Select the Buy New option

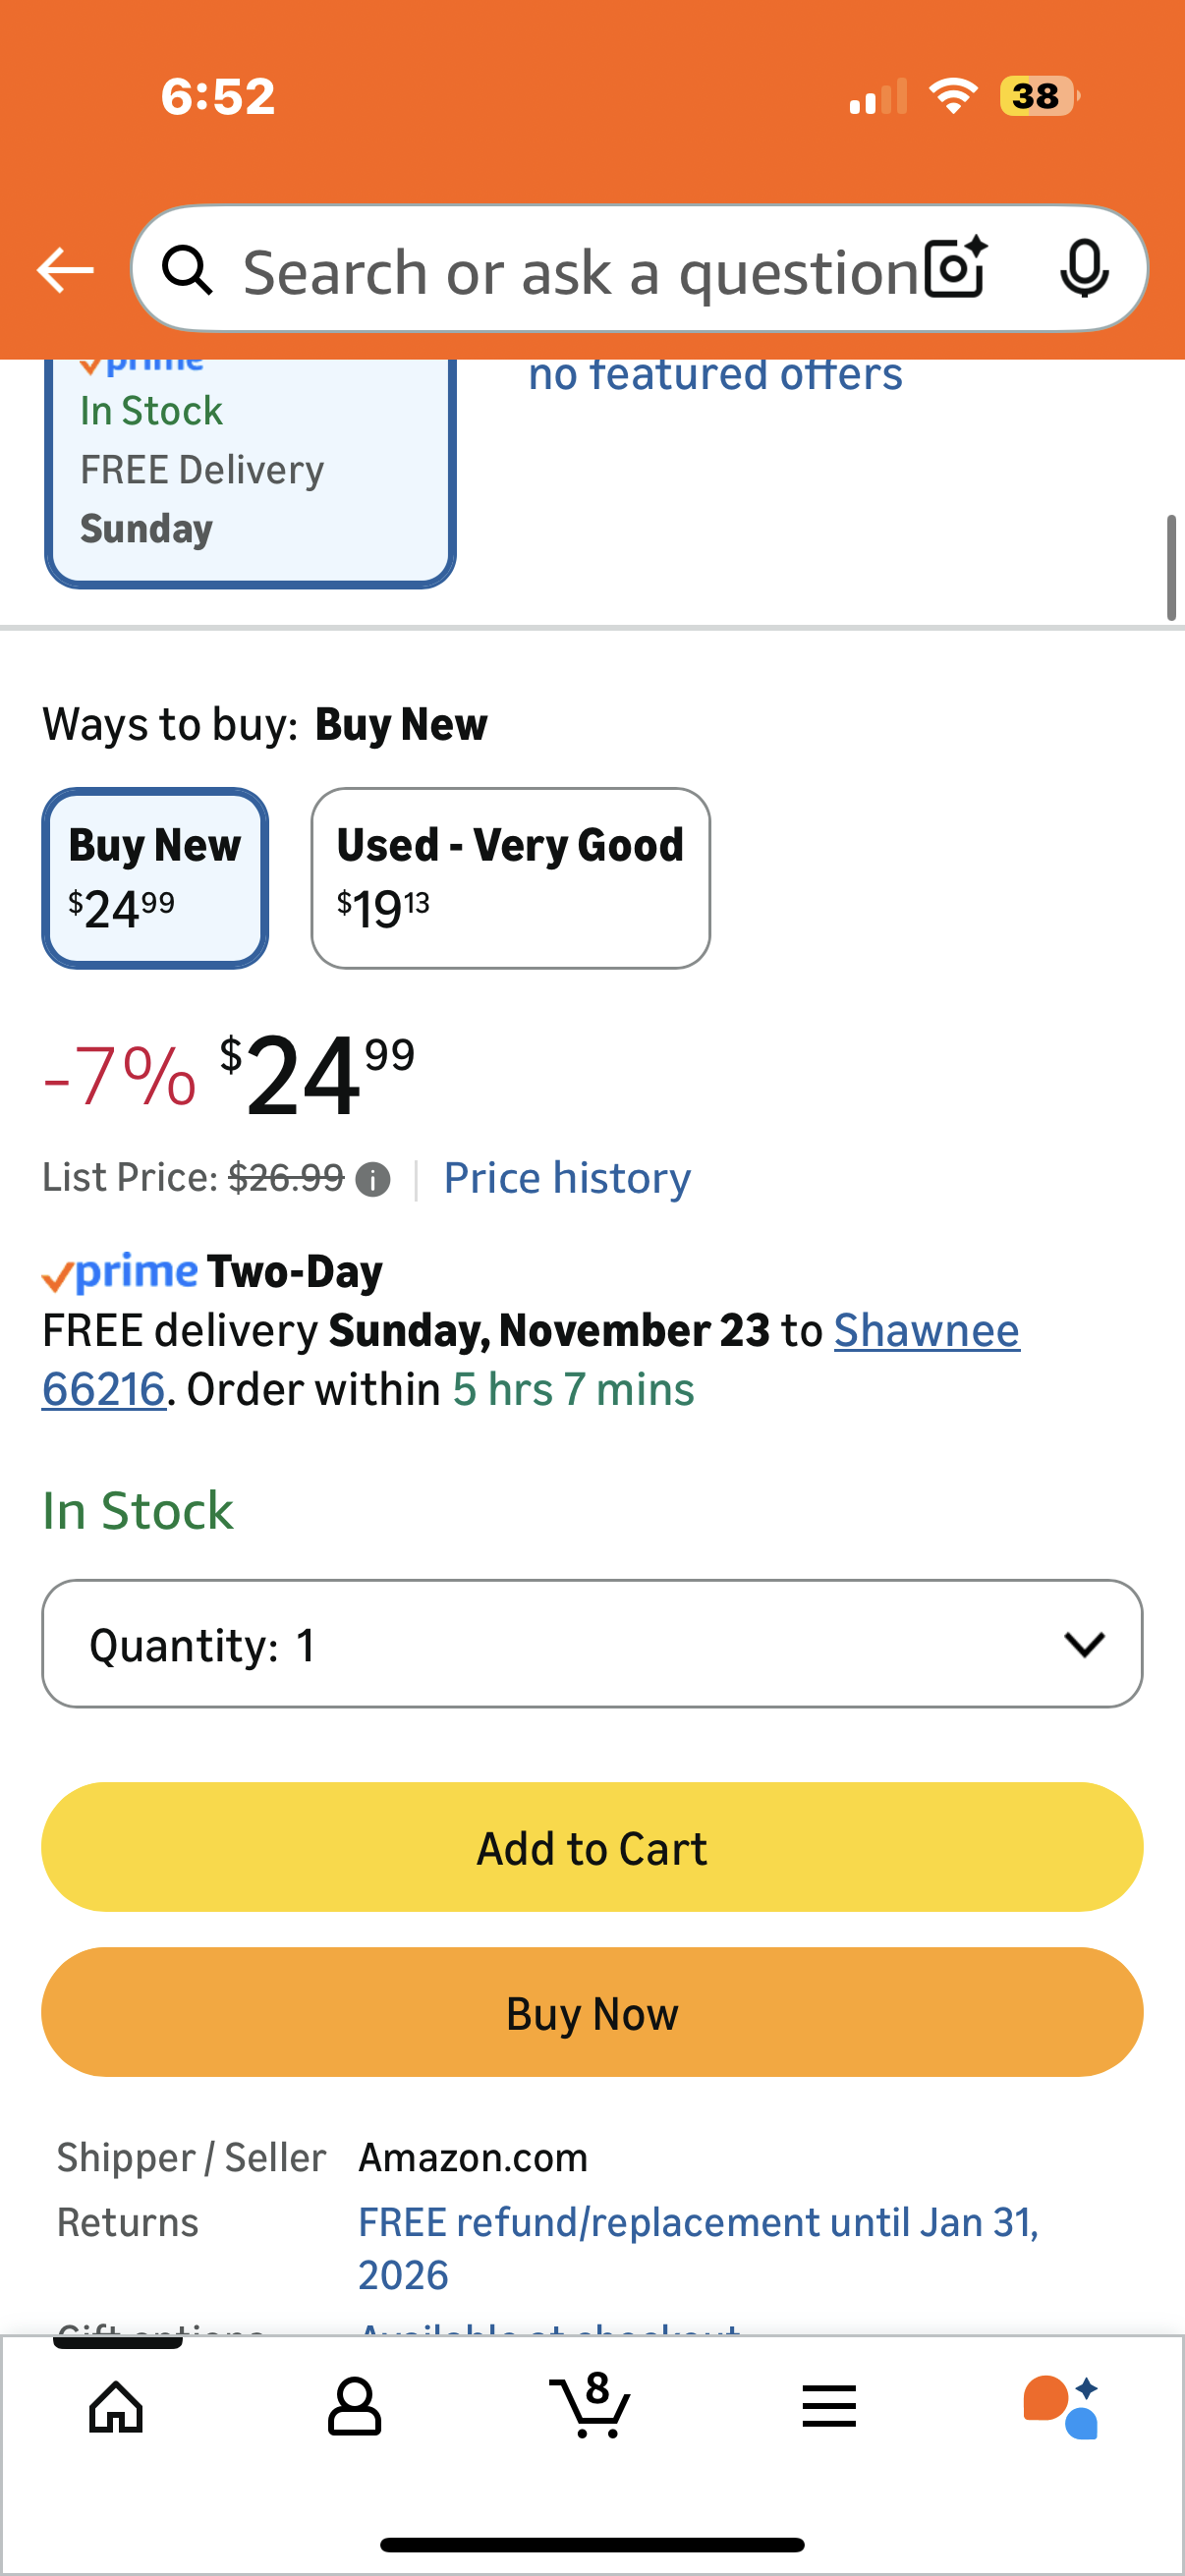coord(155,878)
